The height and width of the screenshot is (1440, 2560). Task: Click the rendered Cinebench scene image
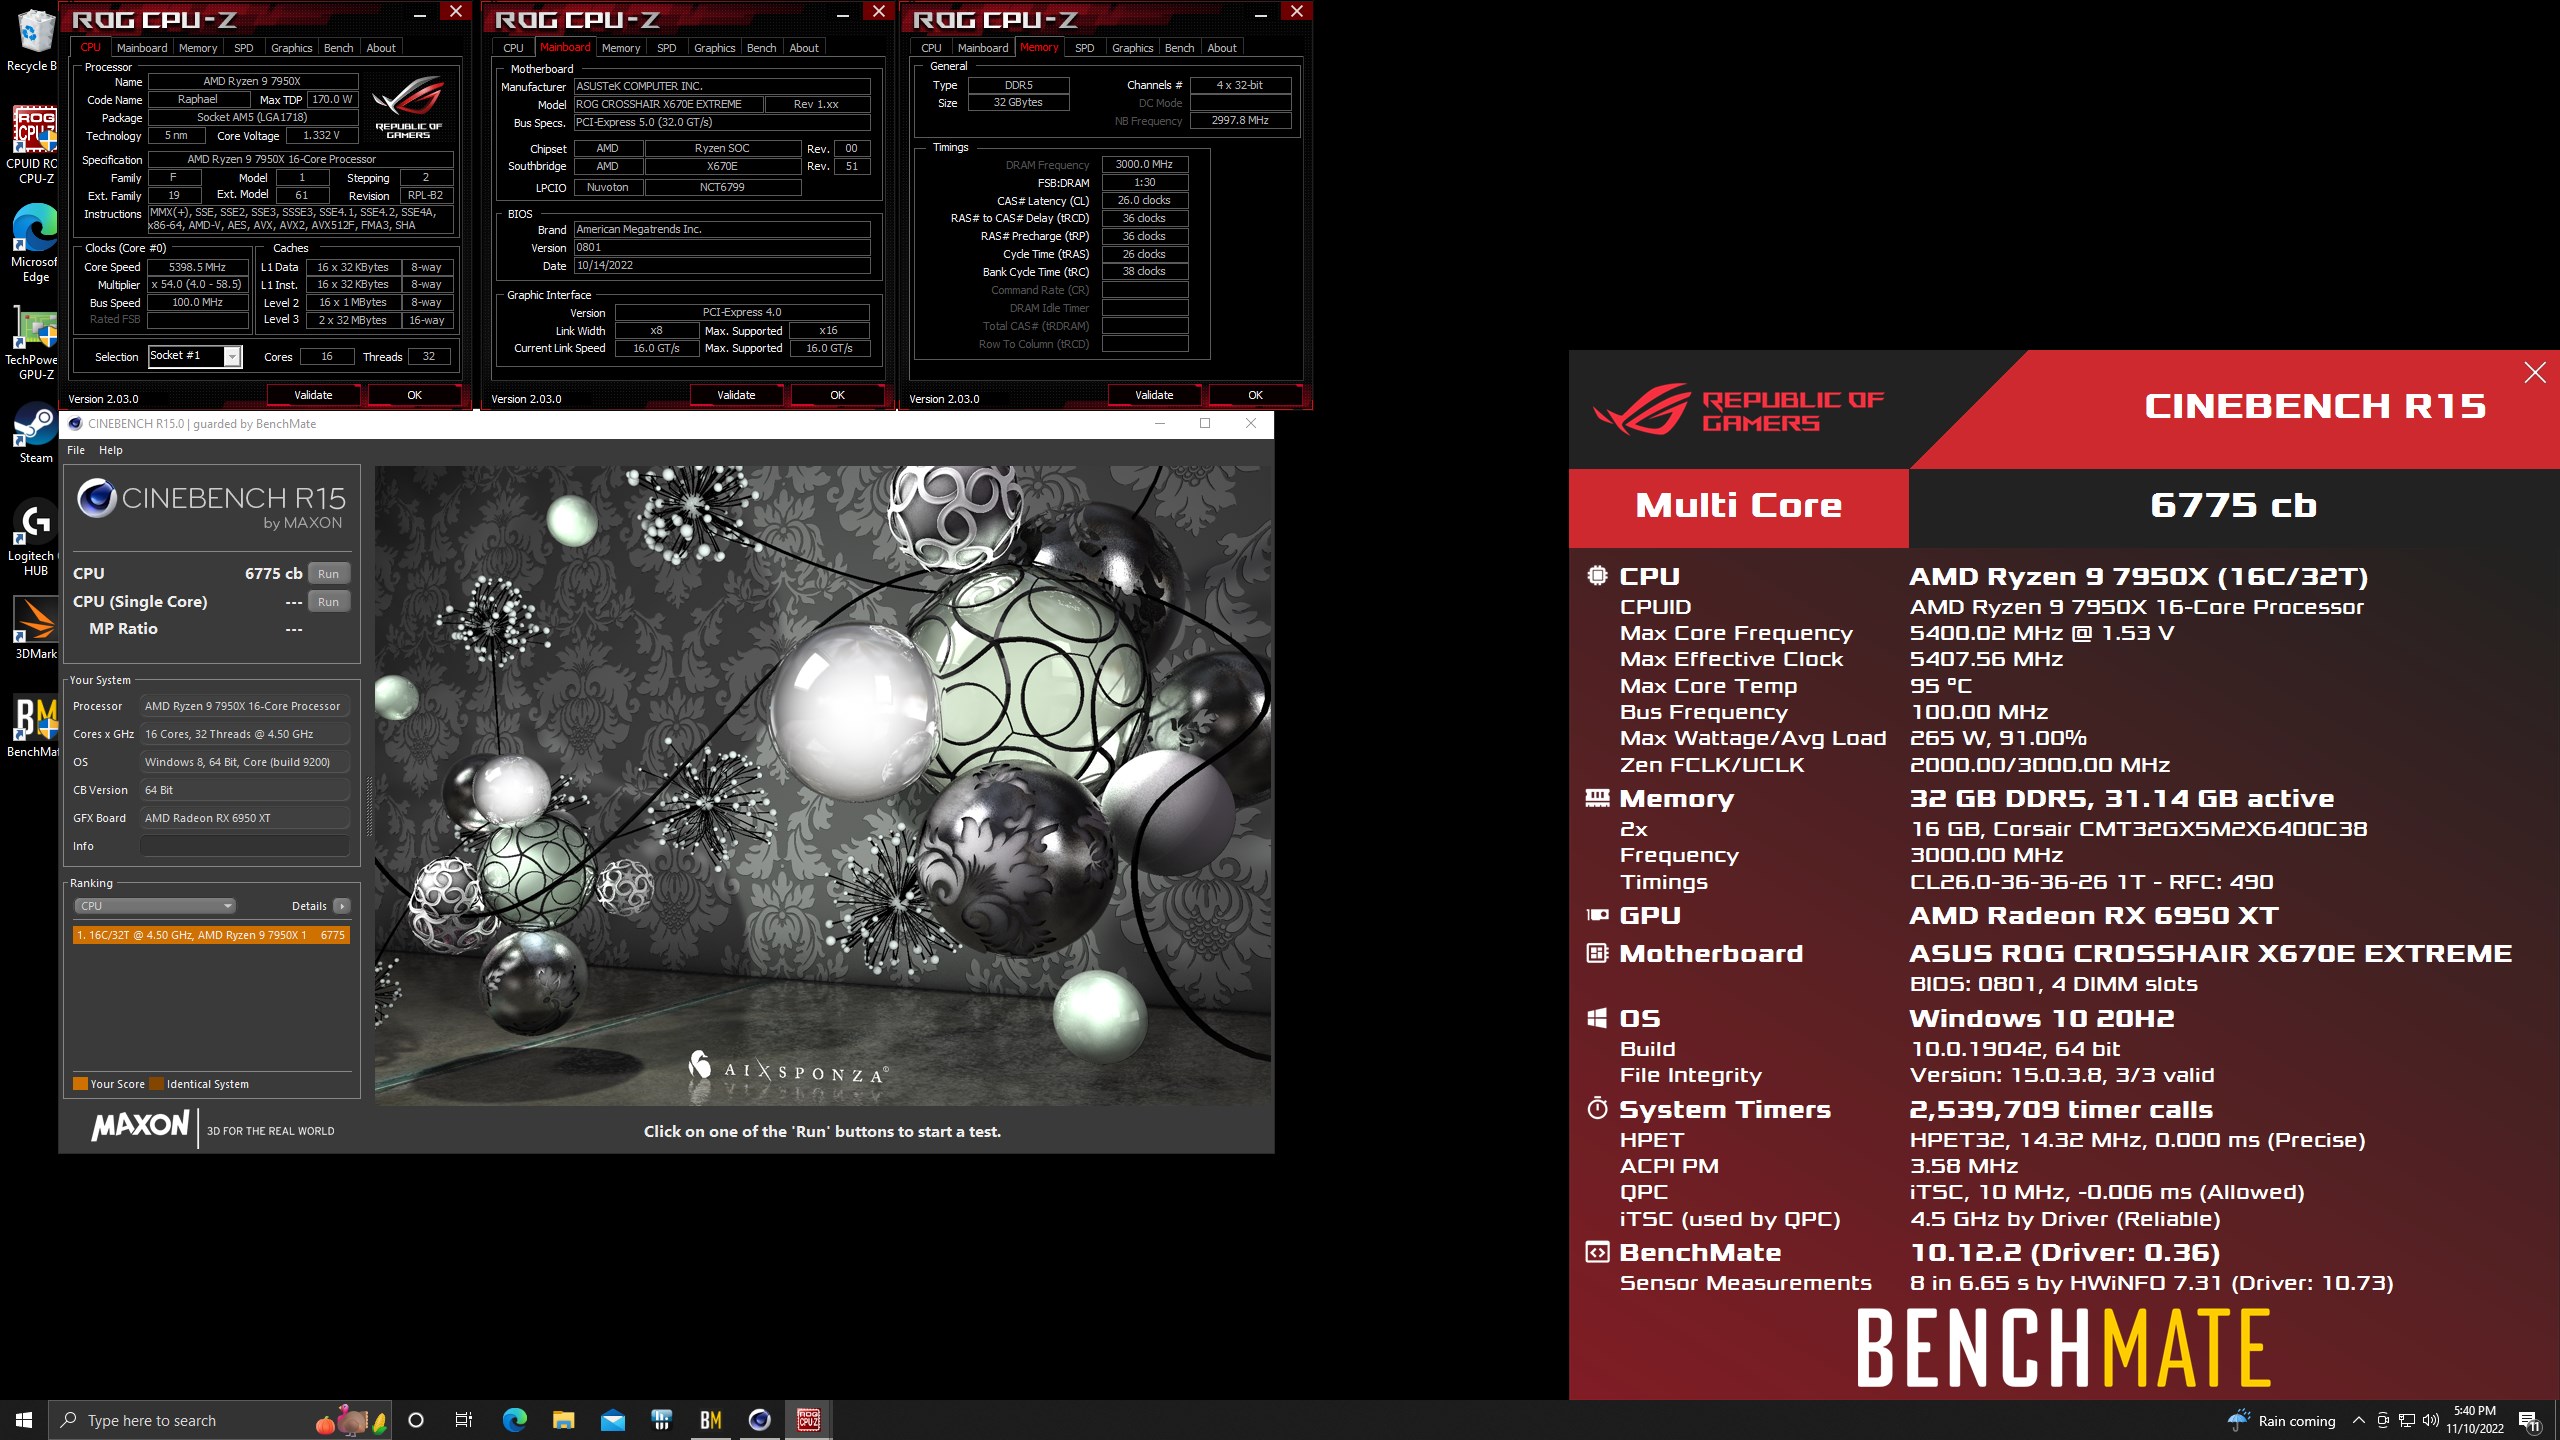[x=823, y=785]
